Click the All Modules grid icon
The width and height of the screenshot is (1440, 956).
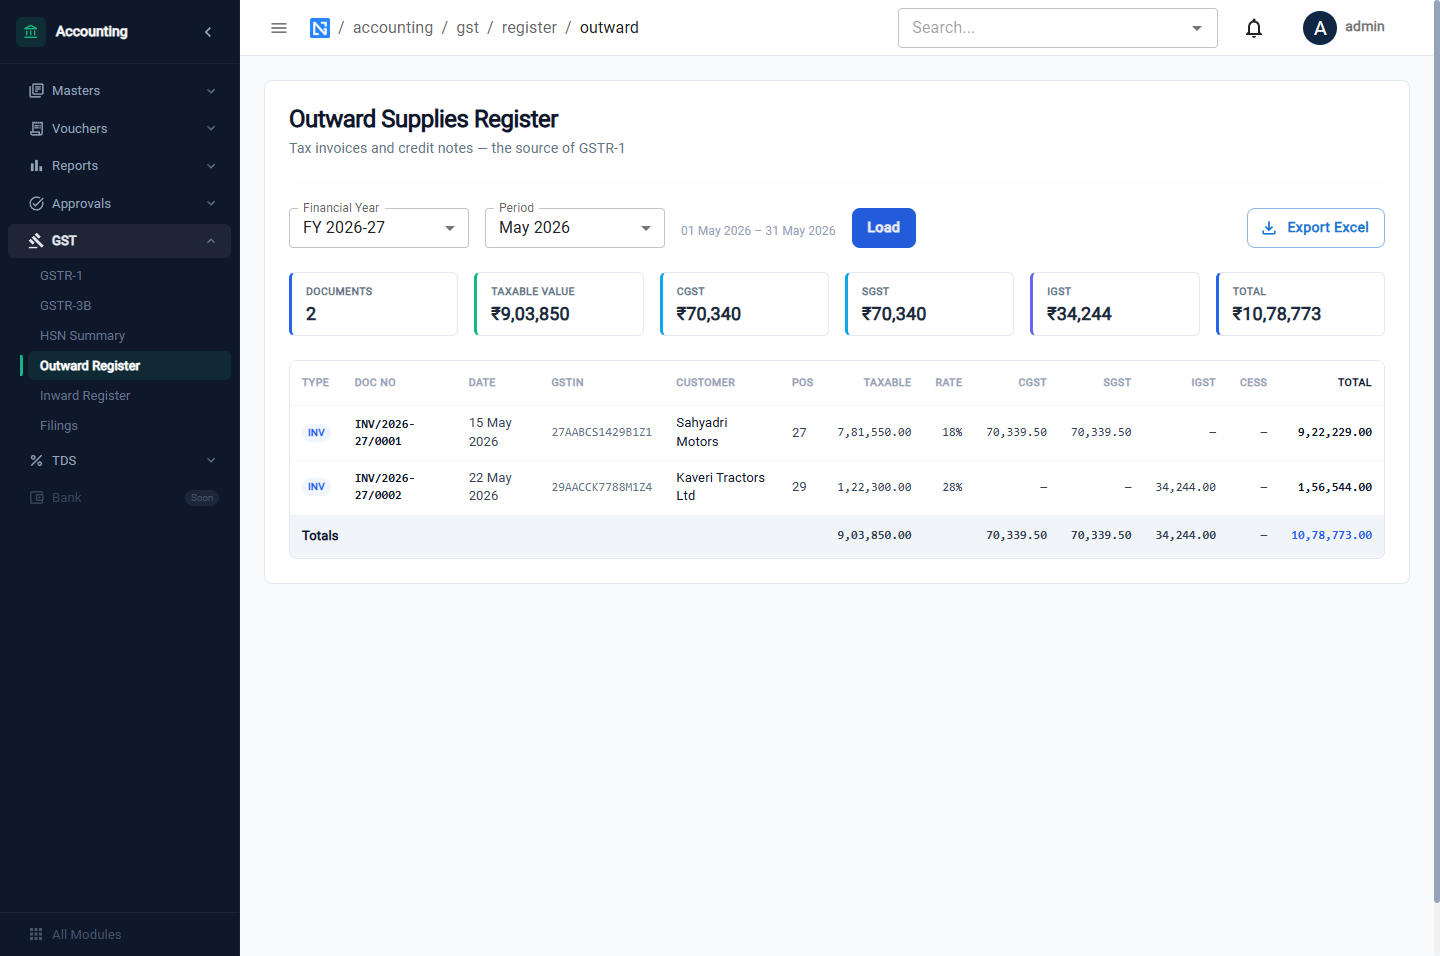(x=36, y=935)
